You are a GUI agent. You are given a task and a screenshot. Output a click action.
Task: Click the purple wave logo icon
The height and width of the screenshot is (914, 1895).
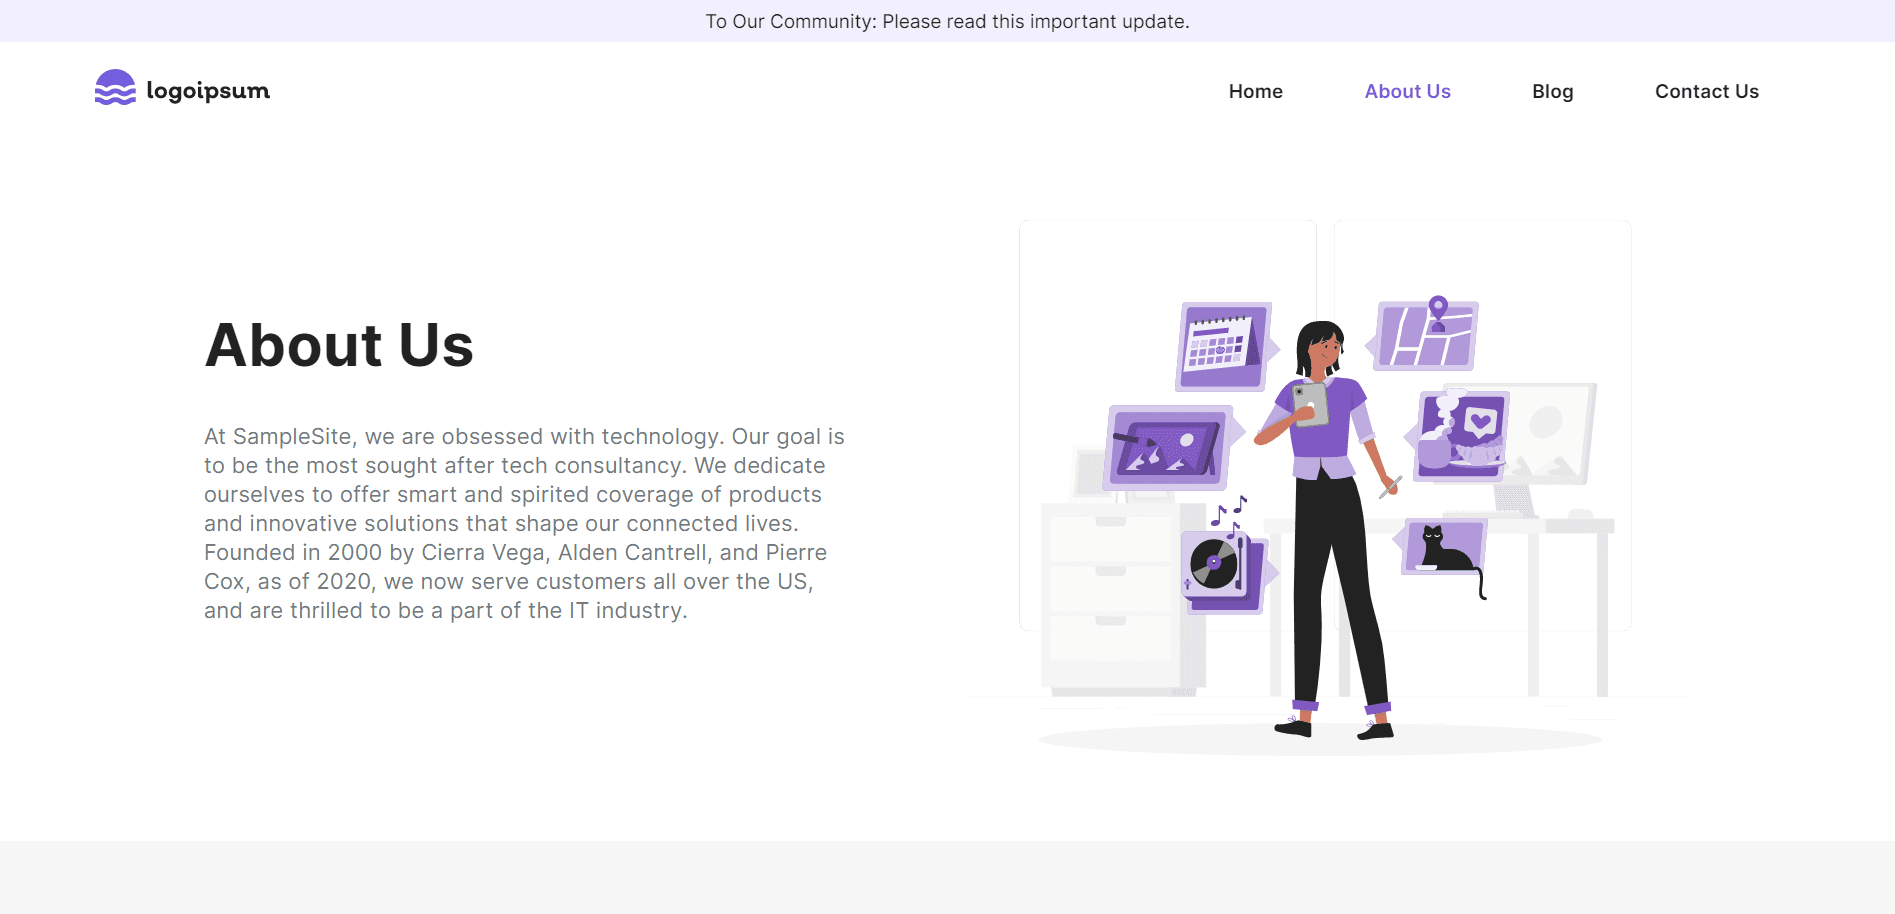pyautogui.click(x=115, y=88)
